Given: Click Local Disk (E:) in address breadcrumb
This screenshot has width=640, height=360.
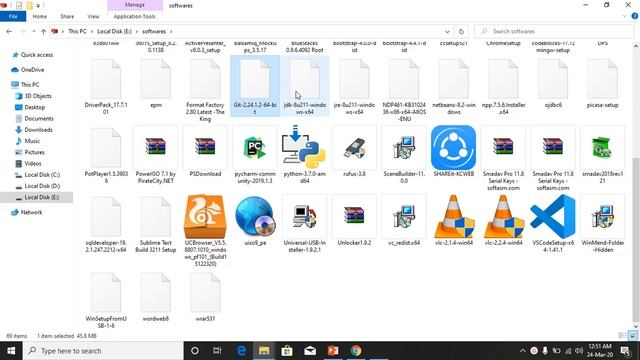Looking at the screenshot, I should [x=114, y=31].
